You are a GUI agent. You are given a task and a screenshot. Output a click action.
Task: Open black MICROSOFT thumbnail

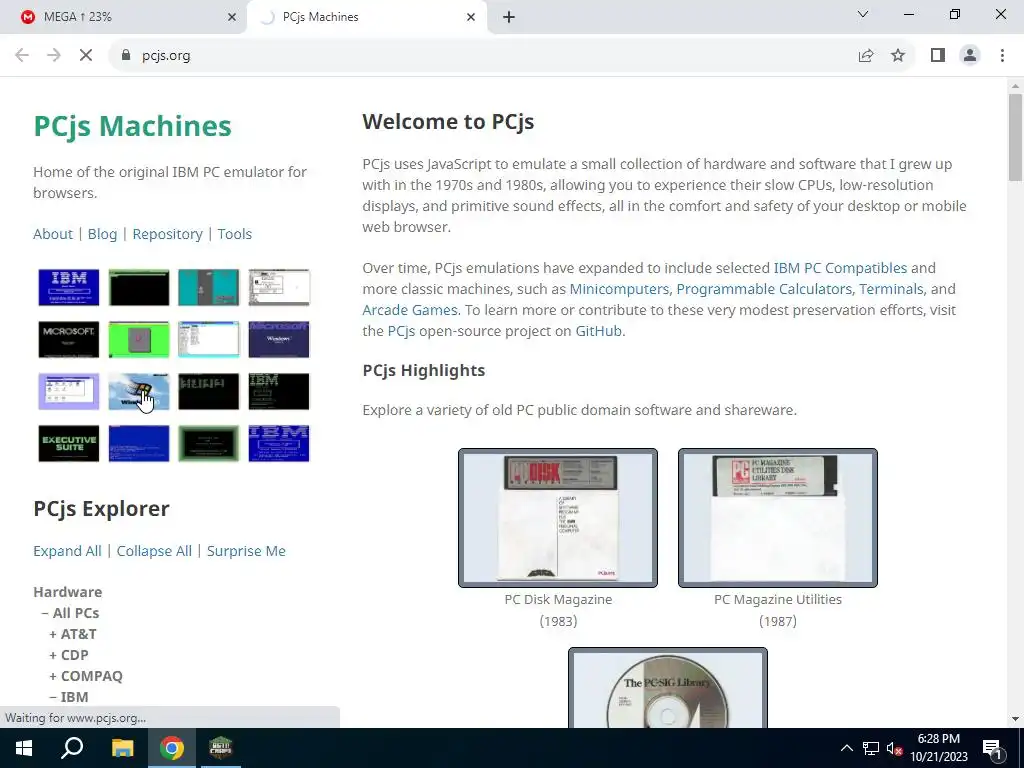[69, 340]
